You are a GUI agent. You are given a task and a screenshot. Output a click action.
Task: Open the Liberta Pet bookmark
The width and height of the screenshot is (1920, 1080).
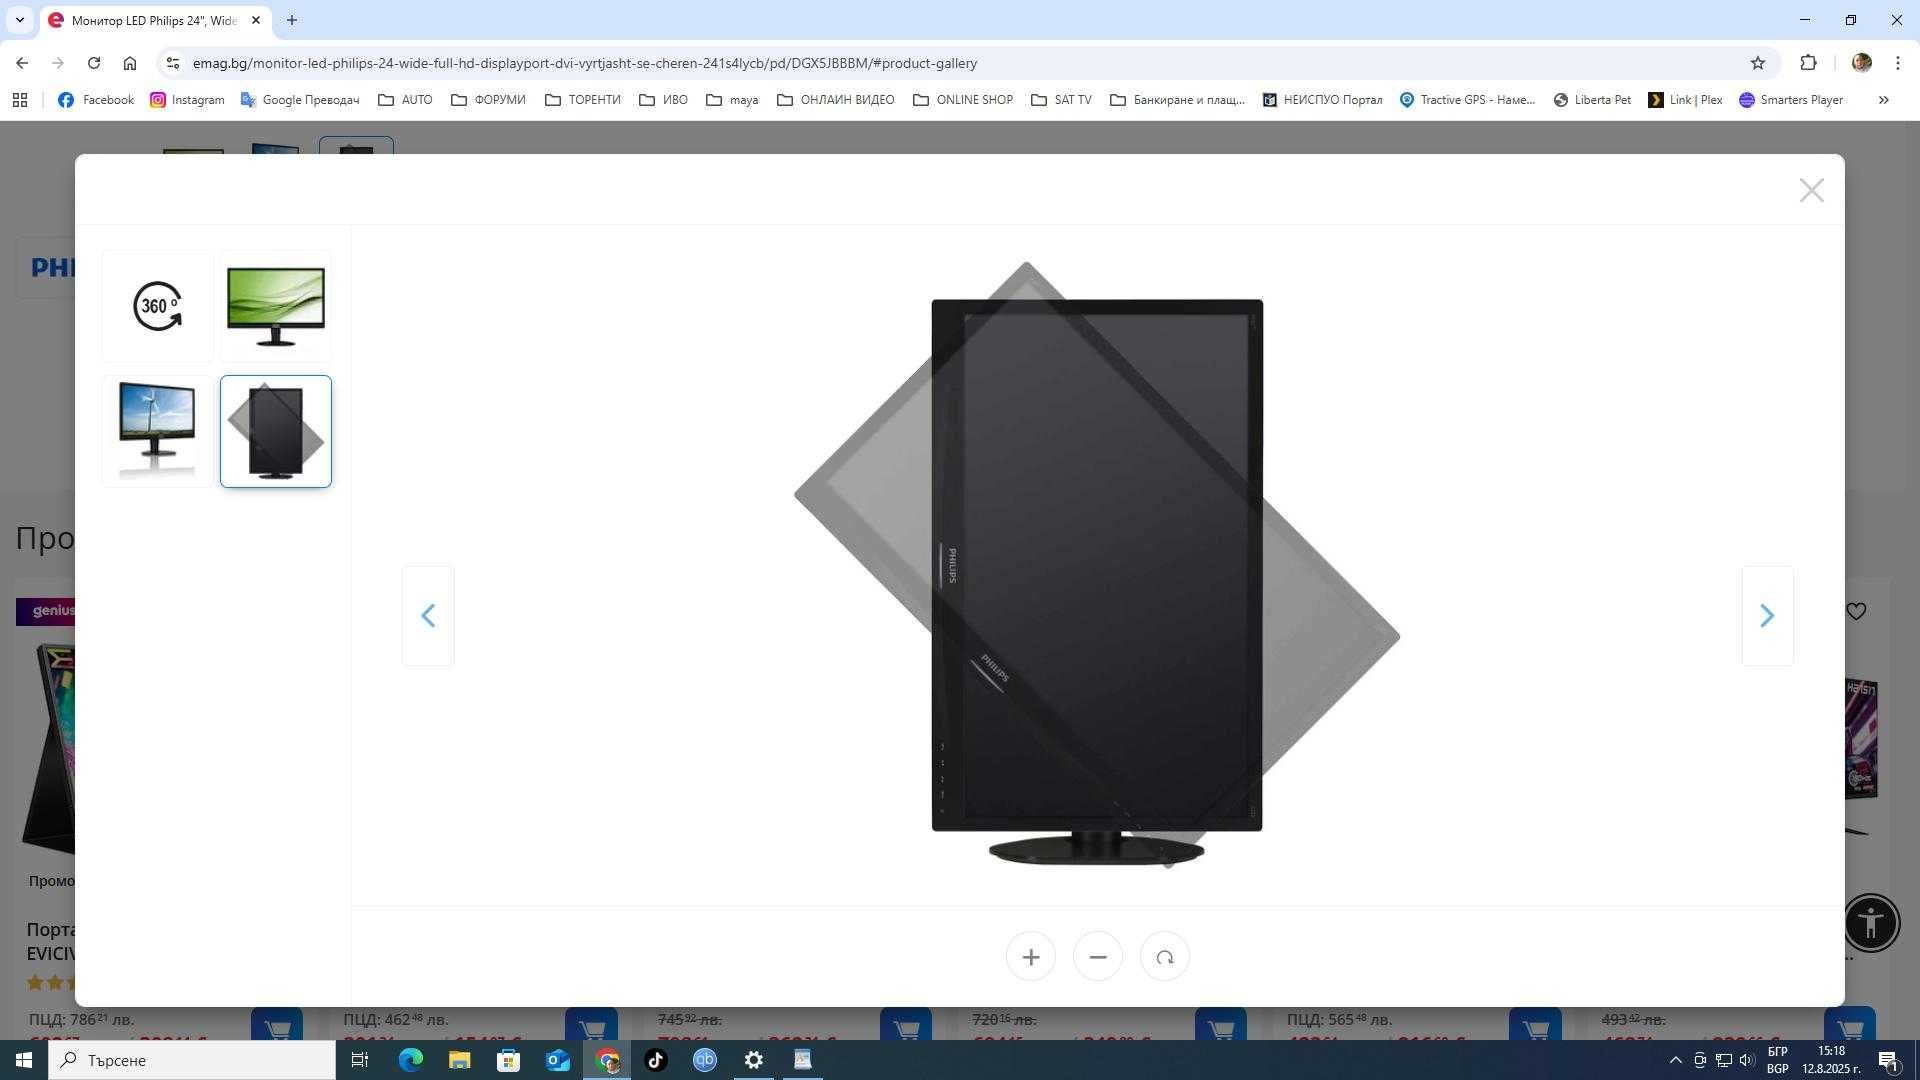coord(1592,100)
